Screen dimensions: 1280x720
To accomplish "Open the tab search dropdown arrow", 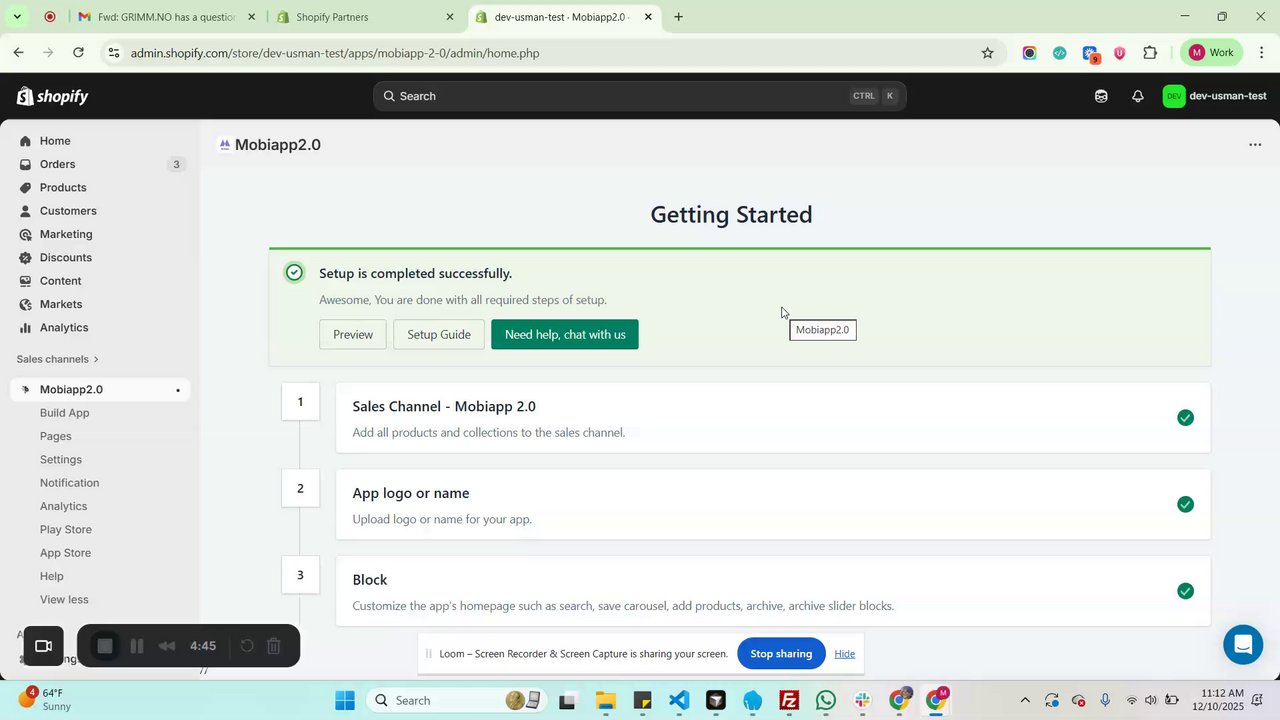I will point(16,17).
